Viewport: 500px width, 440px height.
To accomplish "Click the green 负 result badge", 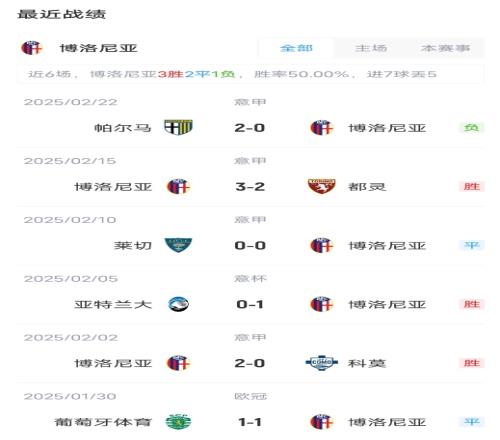I will pyautogui.click(x=472, y=127).
